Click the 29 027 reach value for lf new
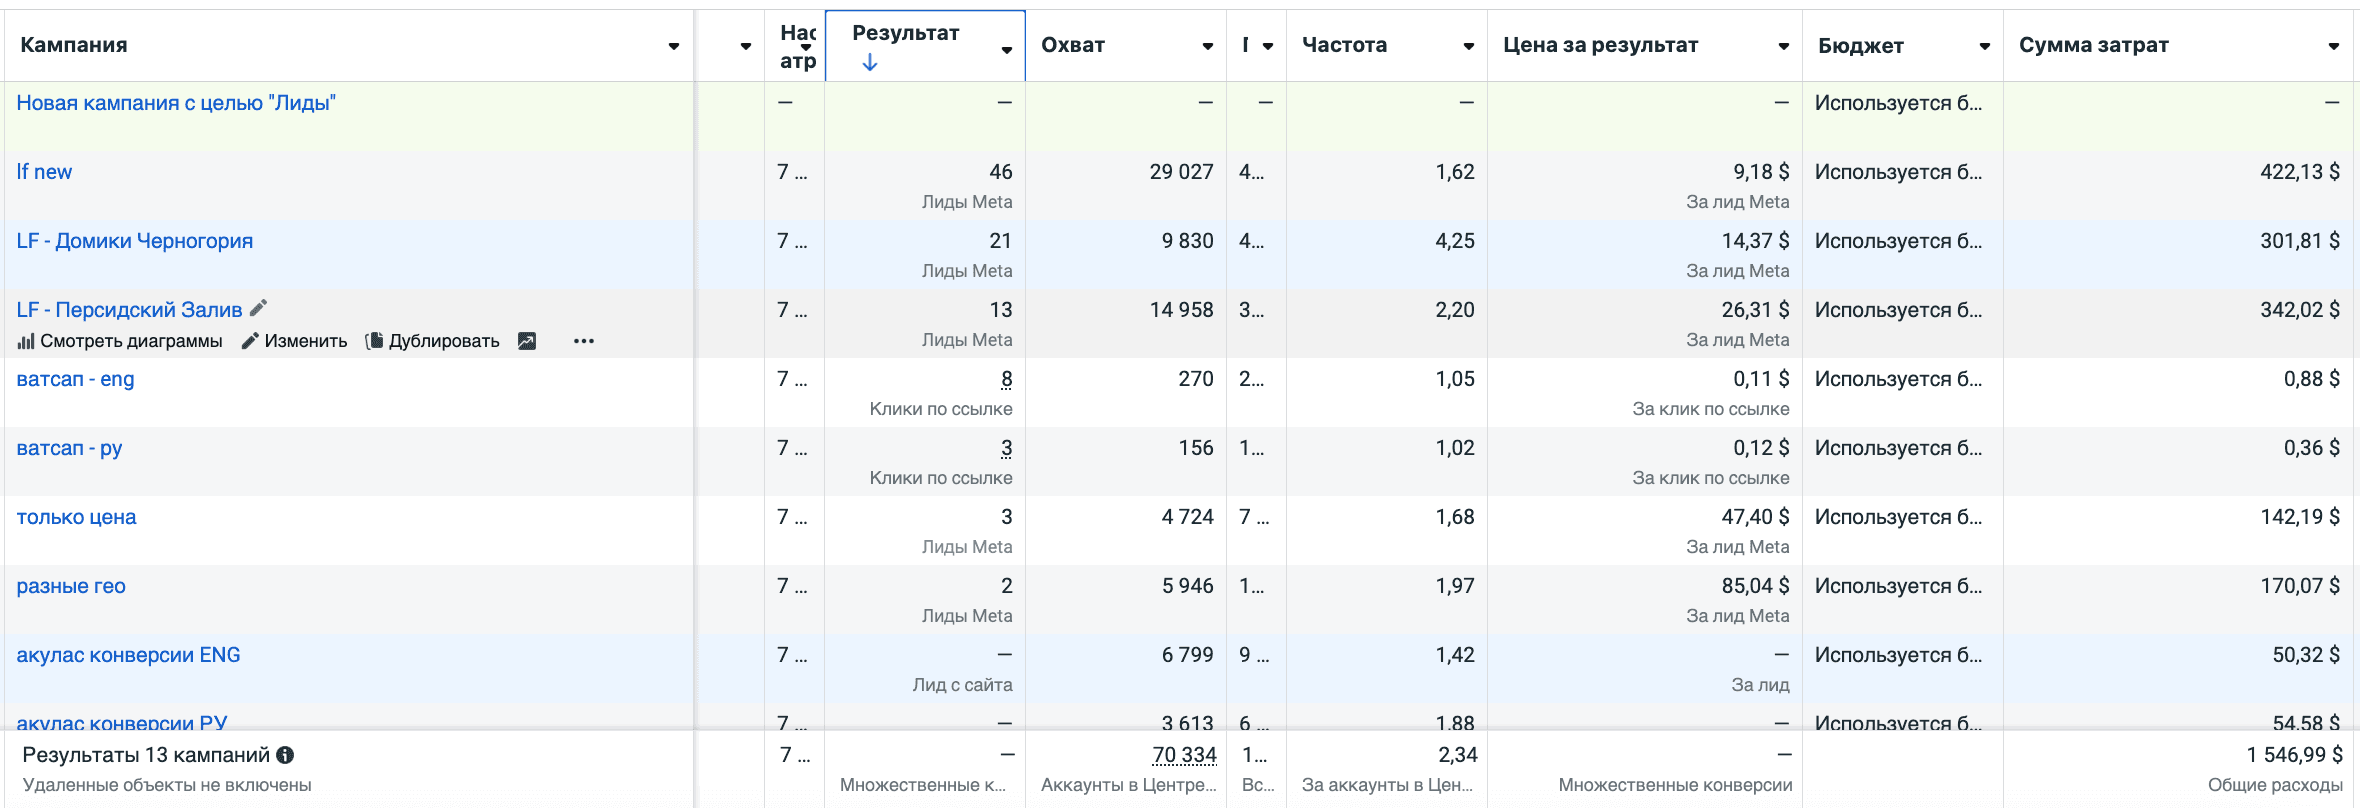 [1181, 172]
